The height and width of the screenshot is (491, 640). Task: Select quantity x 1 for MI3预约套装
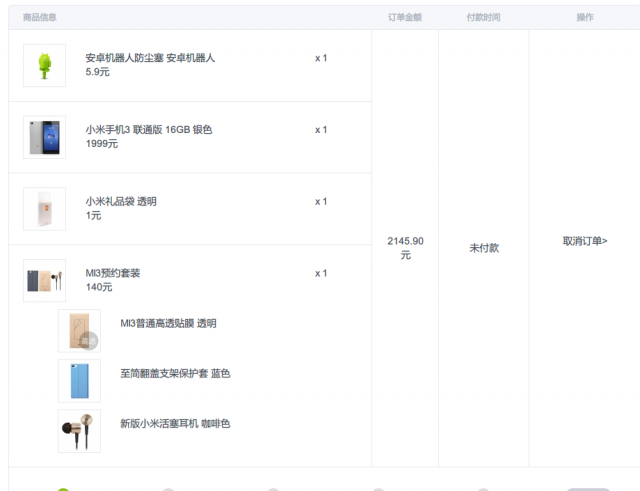(321, 273)
